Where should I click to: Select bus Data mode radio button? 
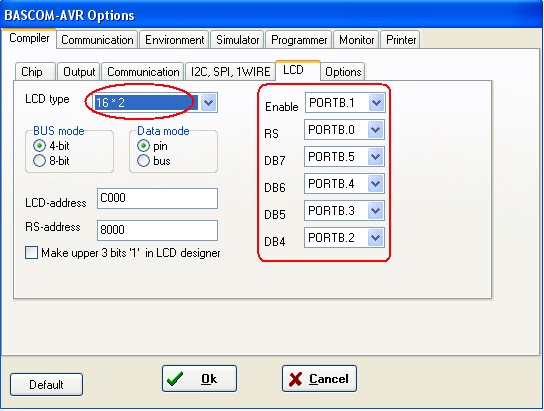point(143,161)
